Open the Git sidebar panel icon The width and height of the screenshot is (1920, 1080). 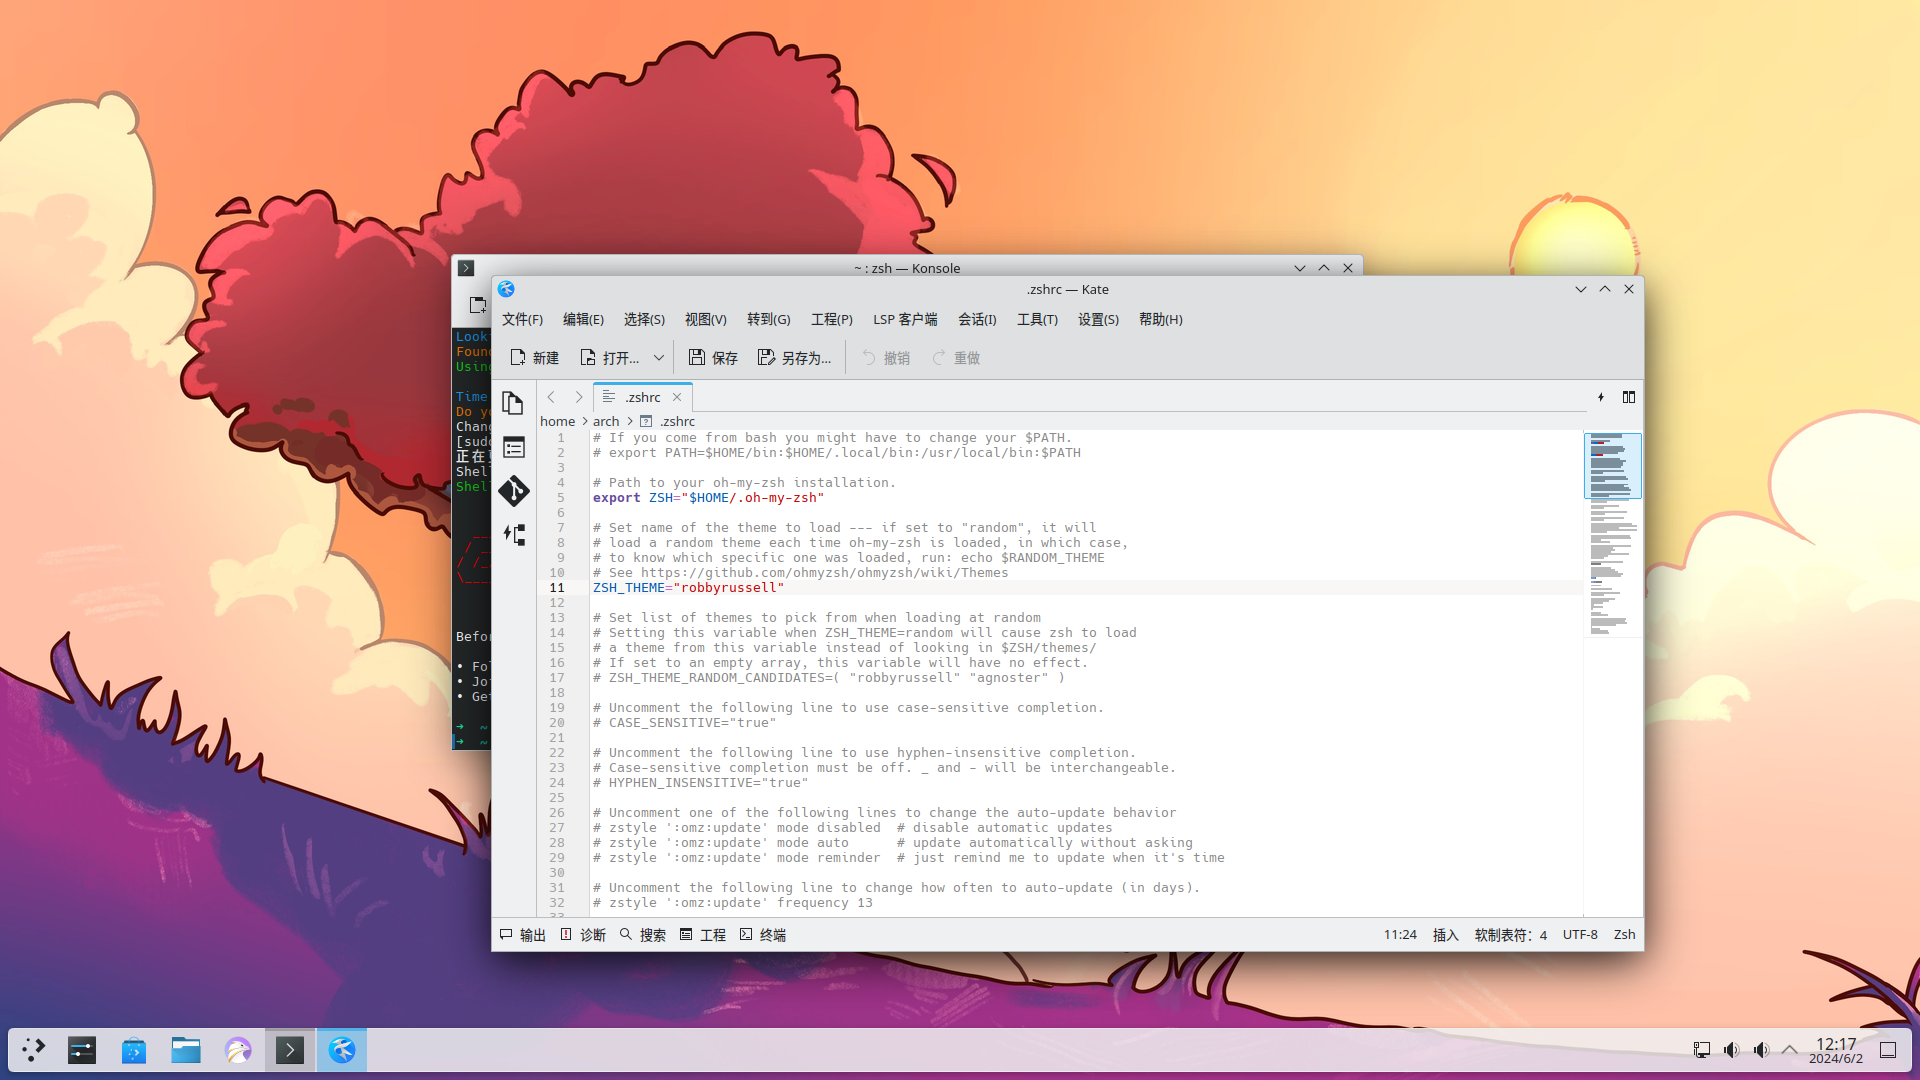pyautogui.click(x=513, y=491)
